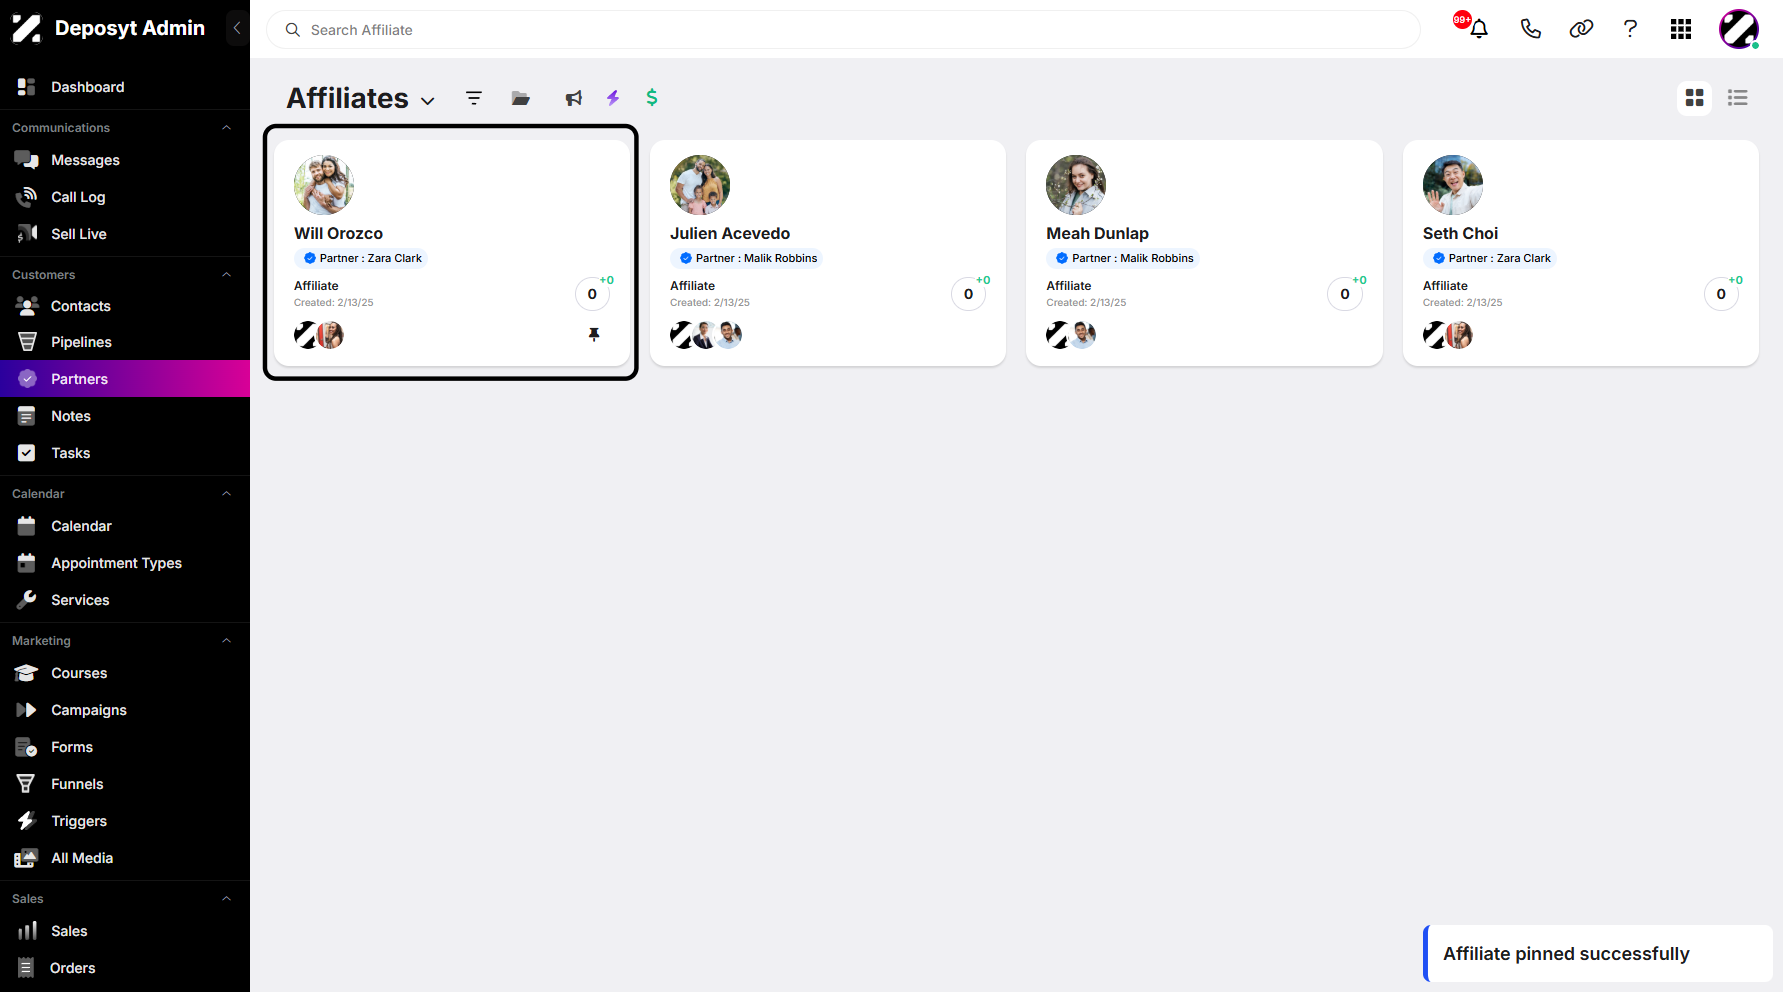
Task: Go to Messages
Action: click(x=125, y=160)
